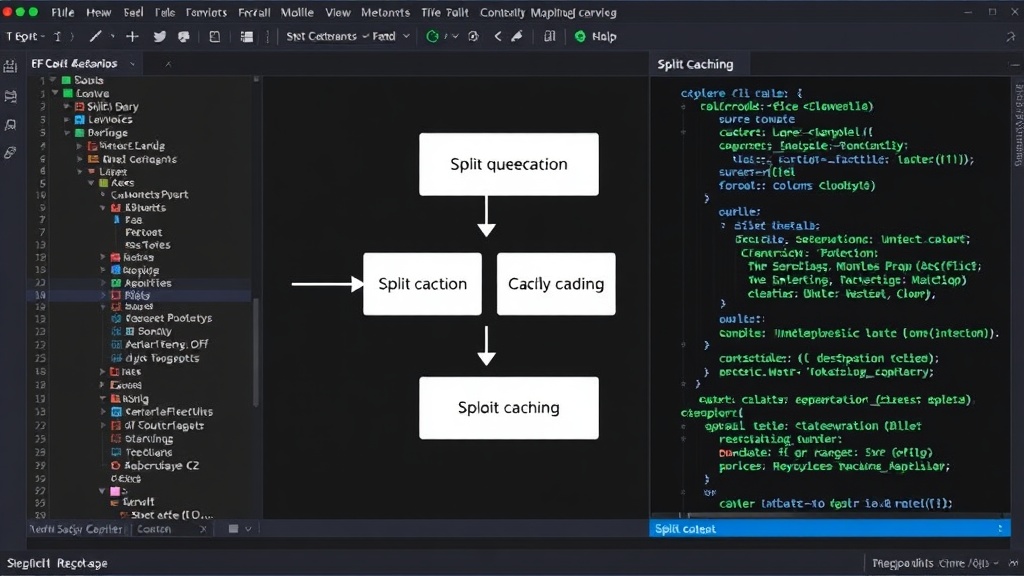Image resolution: width=1024 pixels, height=576 pixels.
Task: Click the left angle bracket back icon
Action: 498,37
